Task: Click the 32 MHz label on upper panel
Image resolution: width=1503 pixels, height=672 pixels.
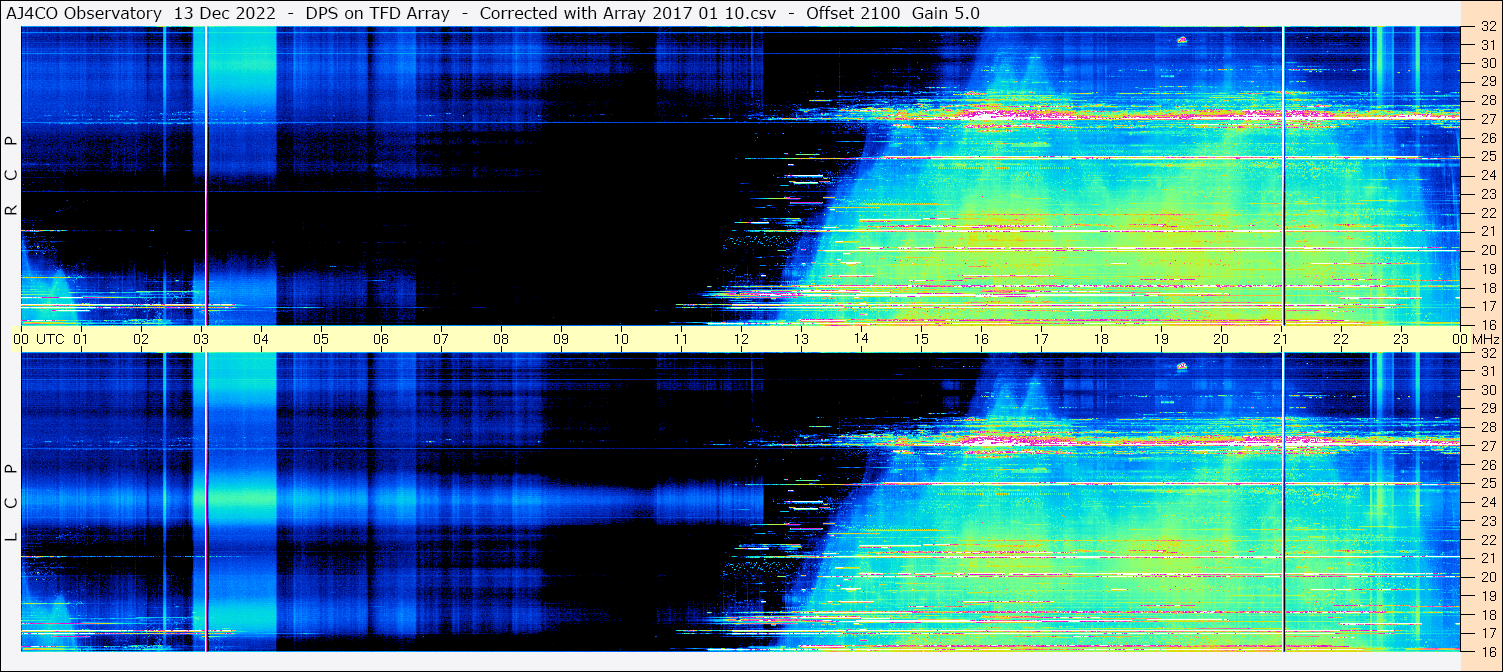Action: pos(1486,27)
